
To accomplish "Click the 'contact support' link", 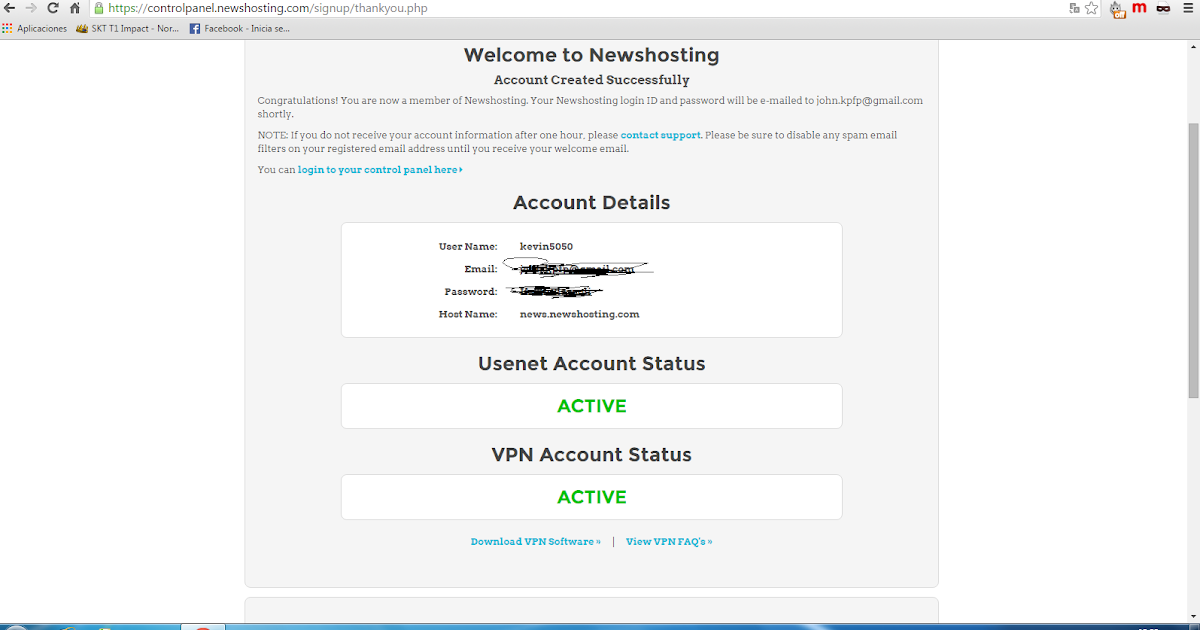I will point(660,135).
